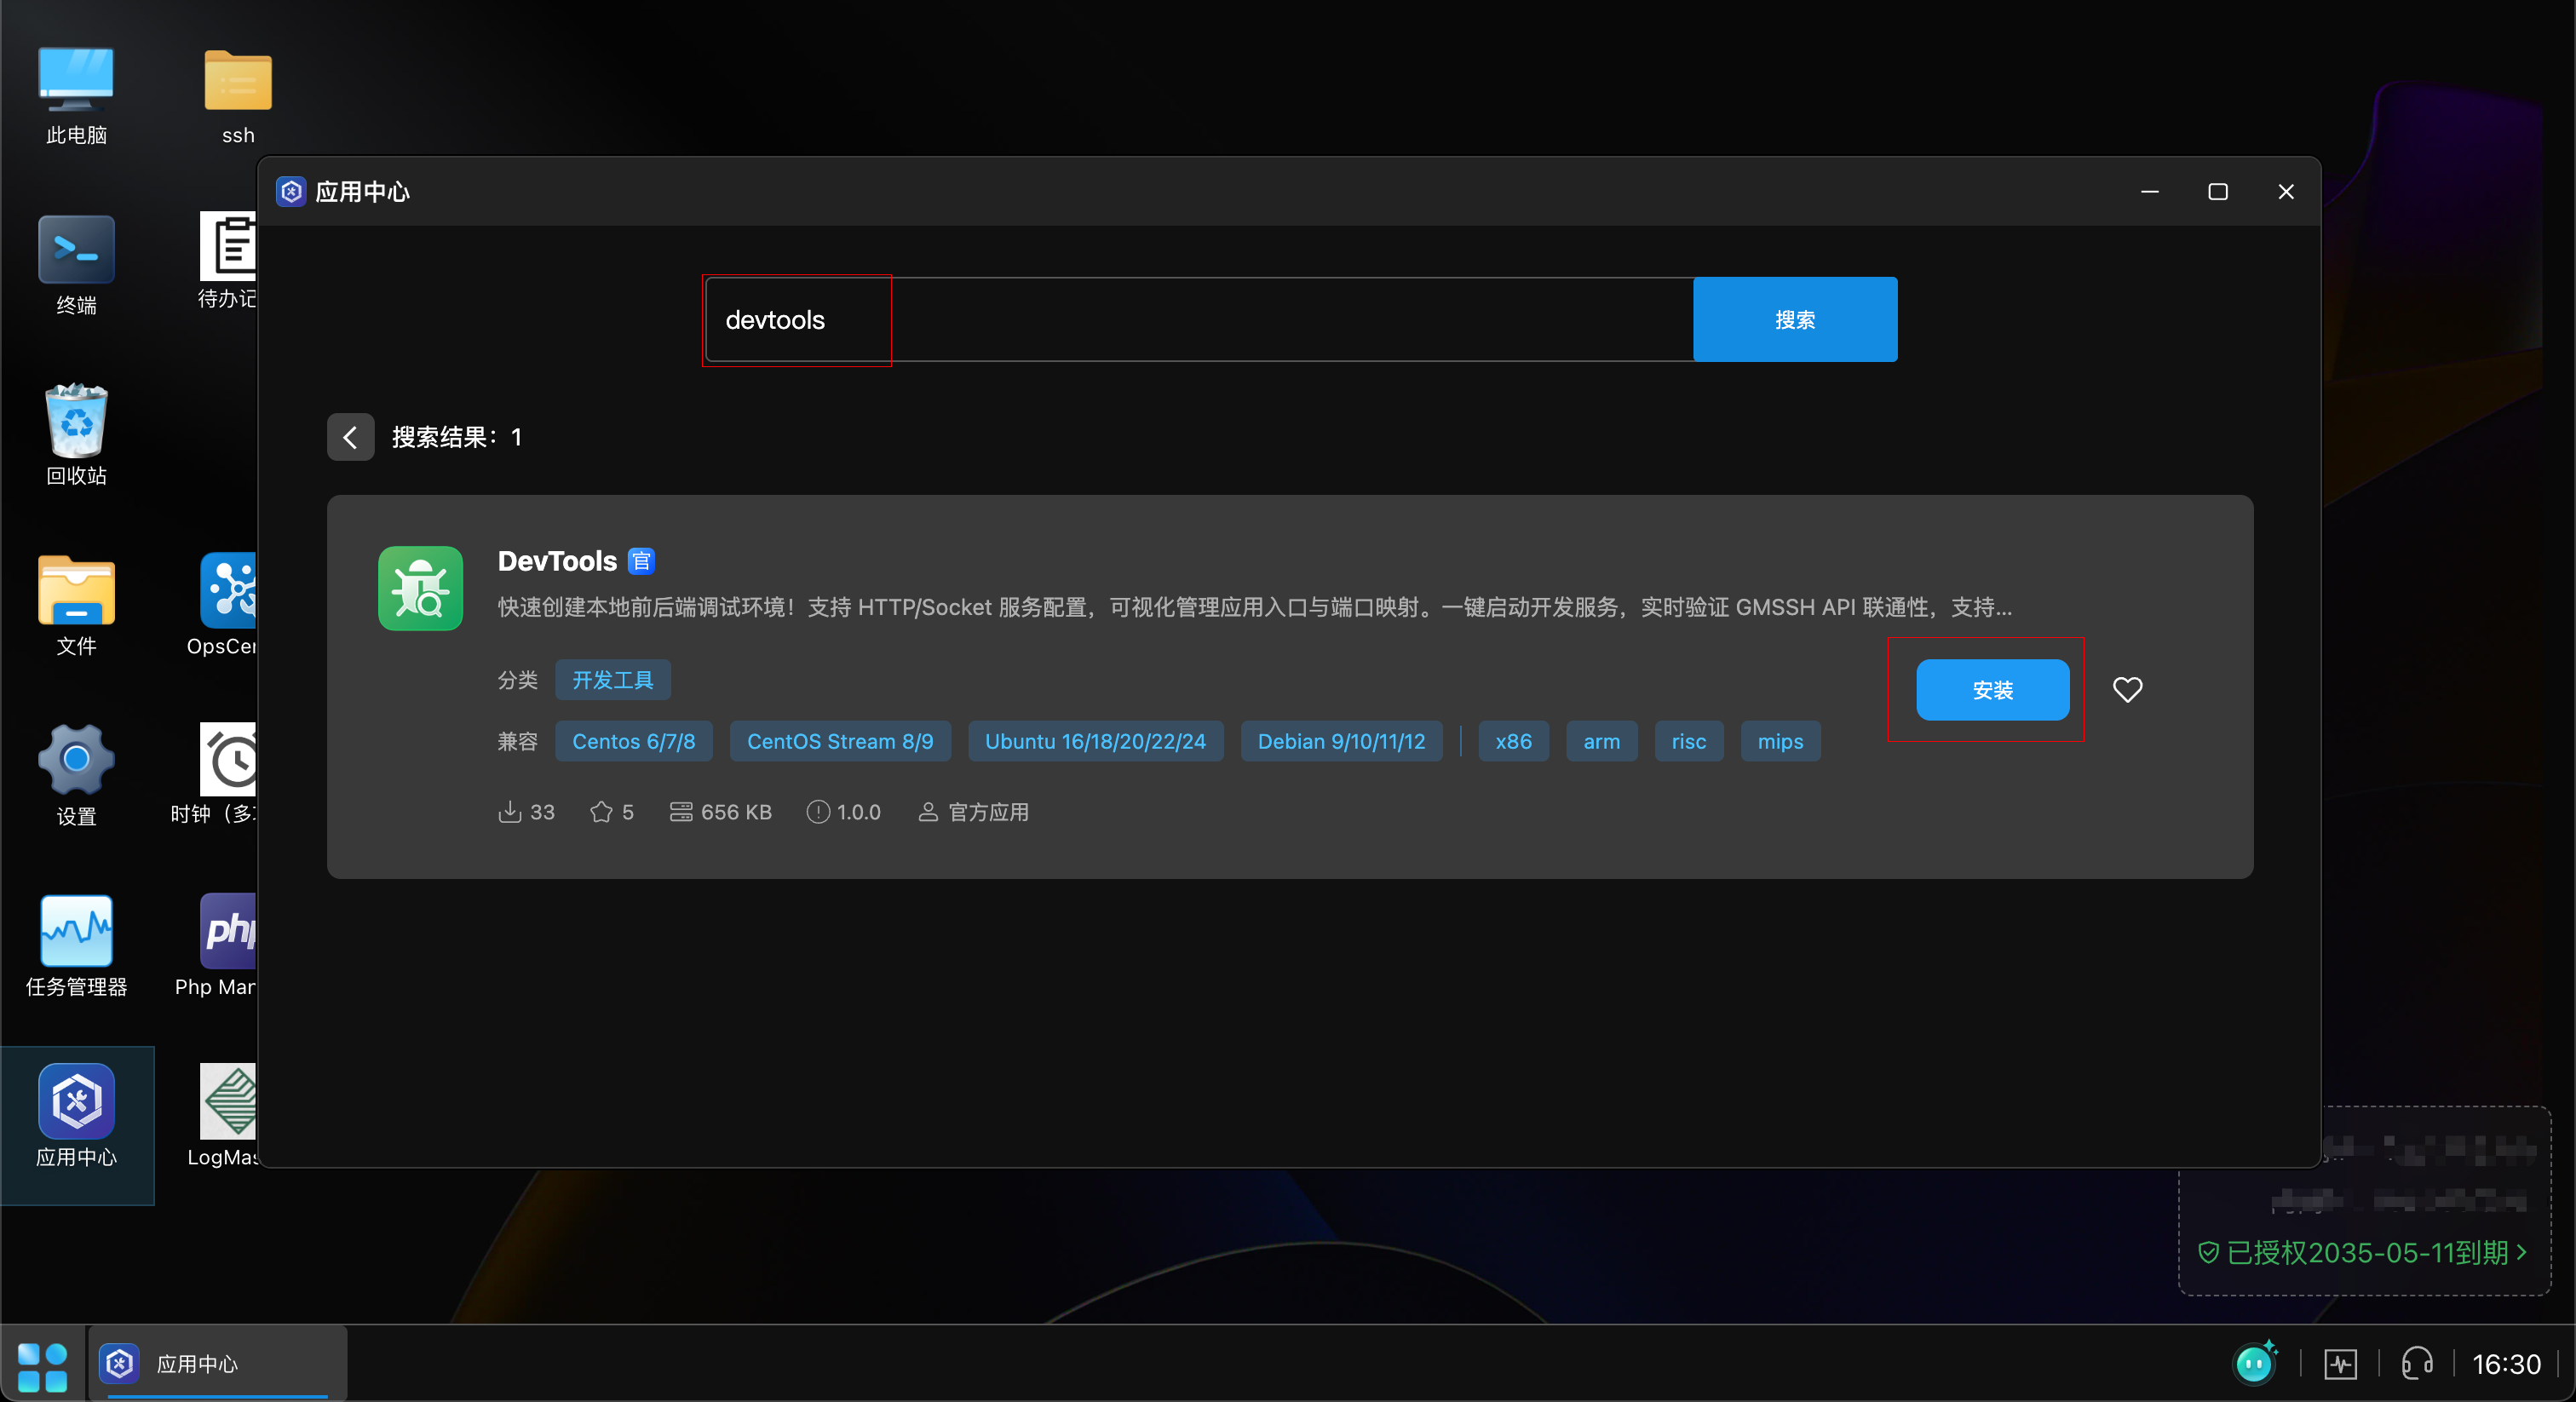Click the taskbar clock 16:30

tap(2506, 1364)
